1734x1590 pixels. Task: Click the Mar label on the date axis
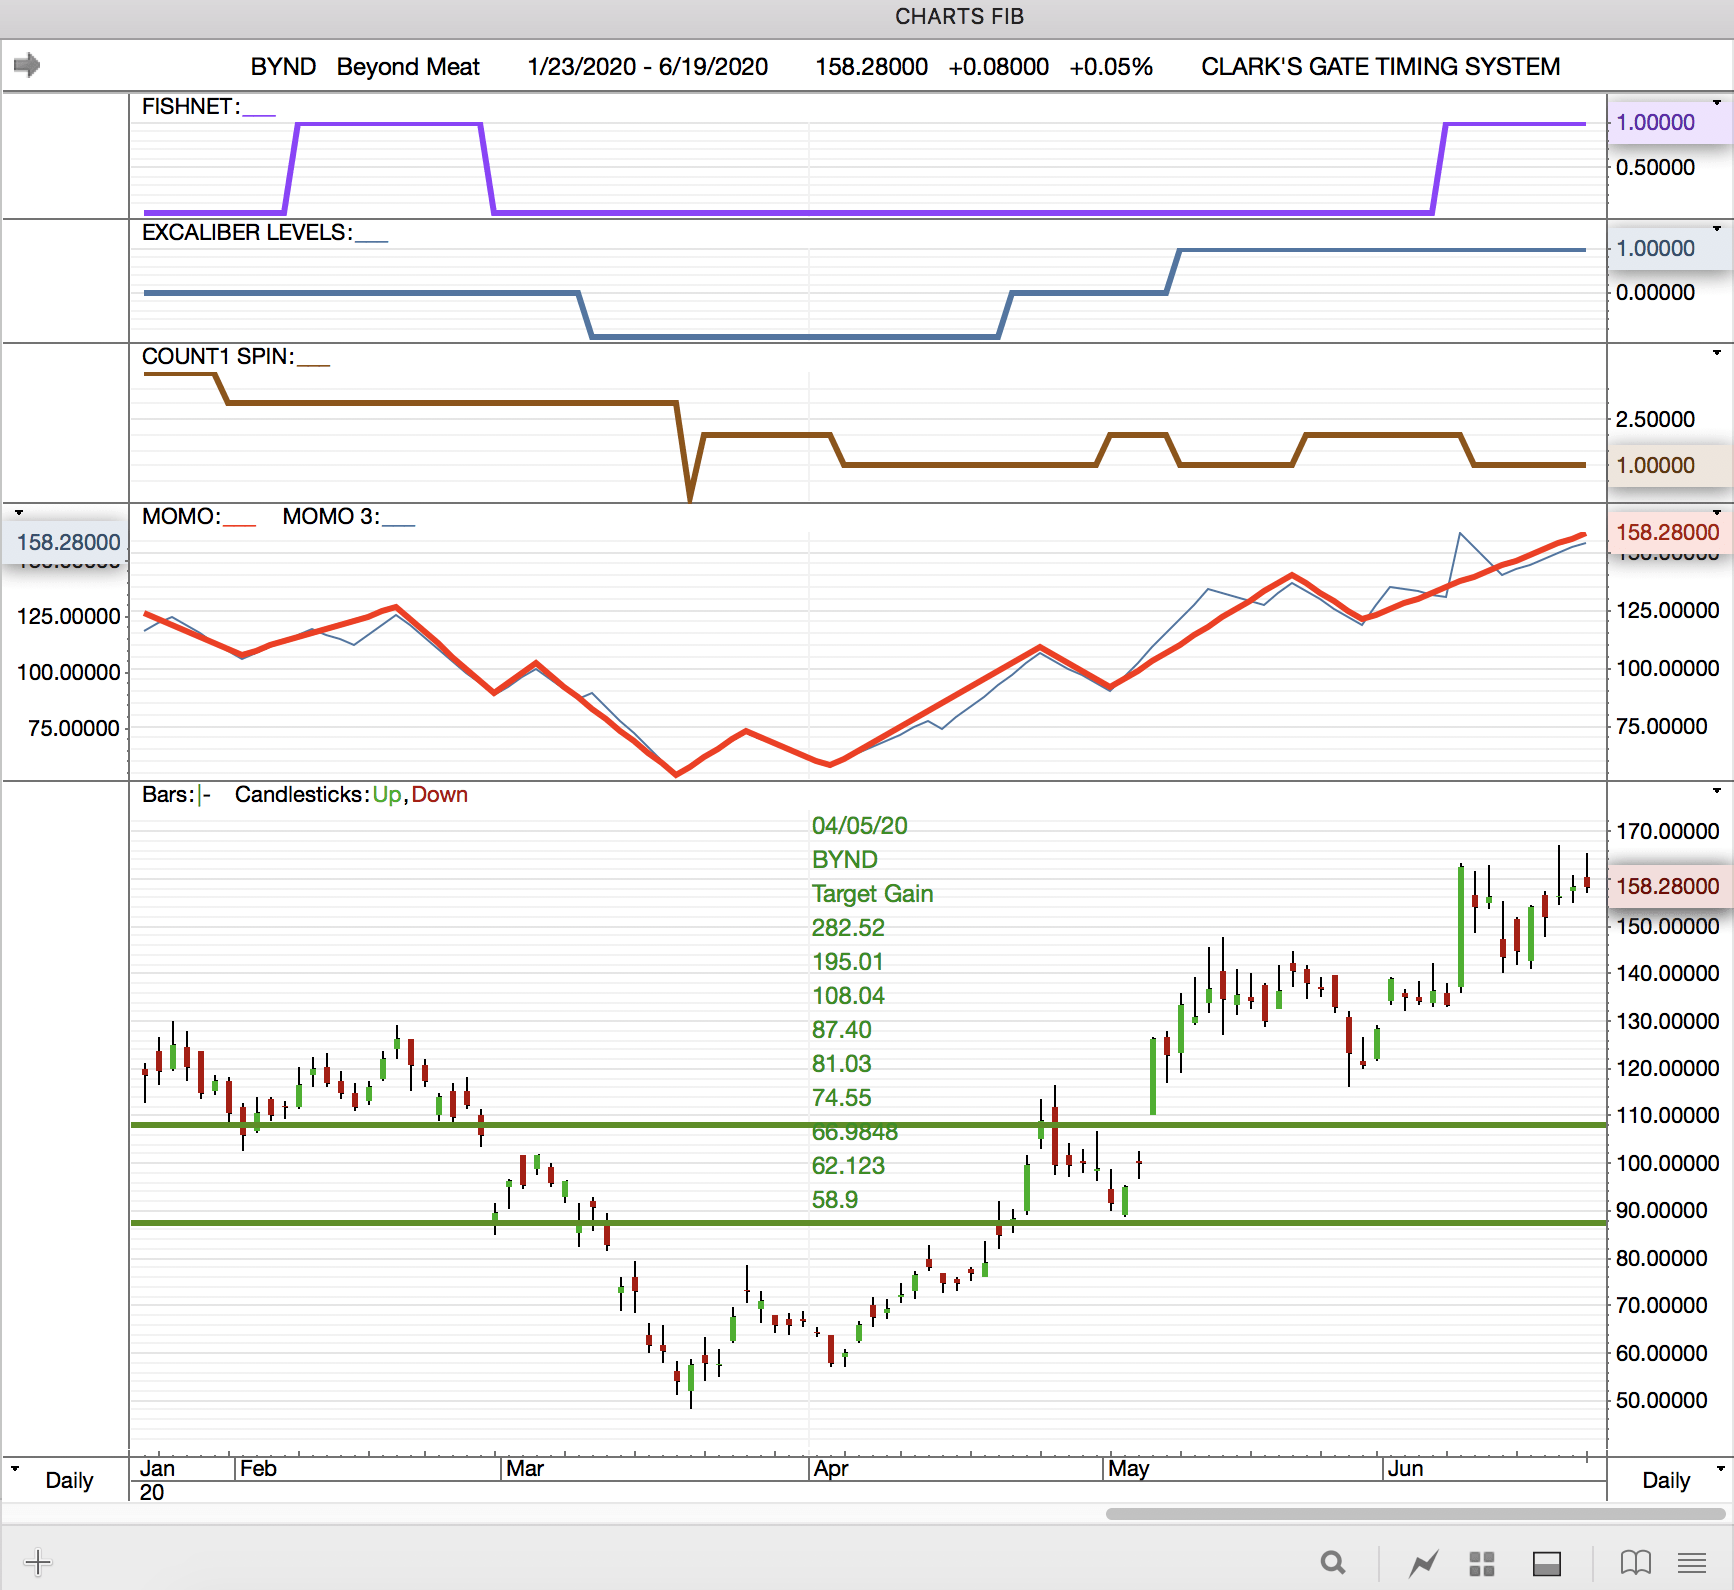pyautogui.click(x=525, y=1469)
